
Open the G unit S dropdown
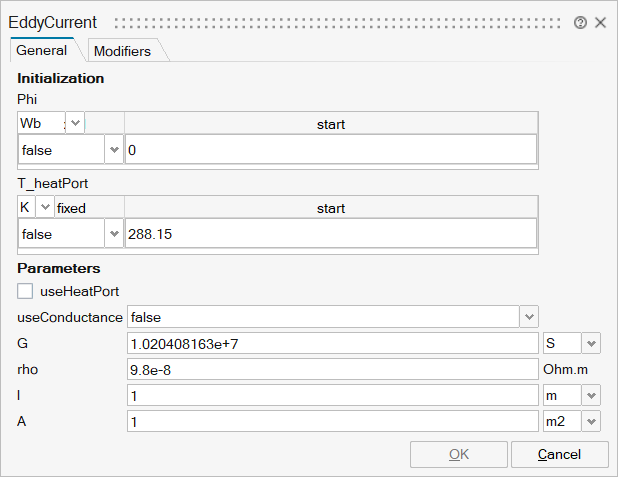point(591,343)
